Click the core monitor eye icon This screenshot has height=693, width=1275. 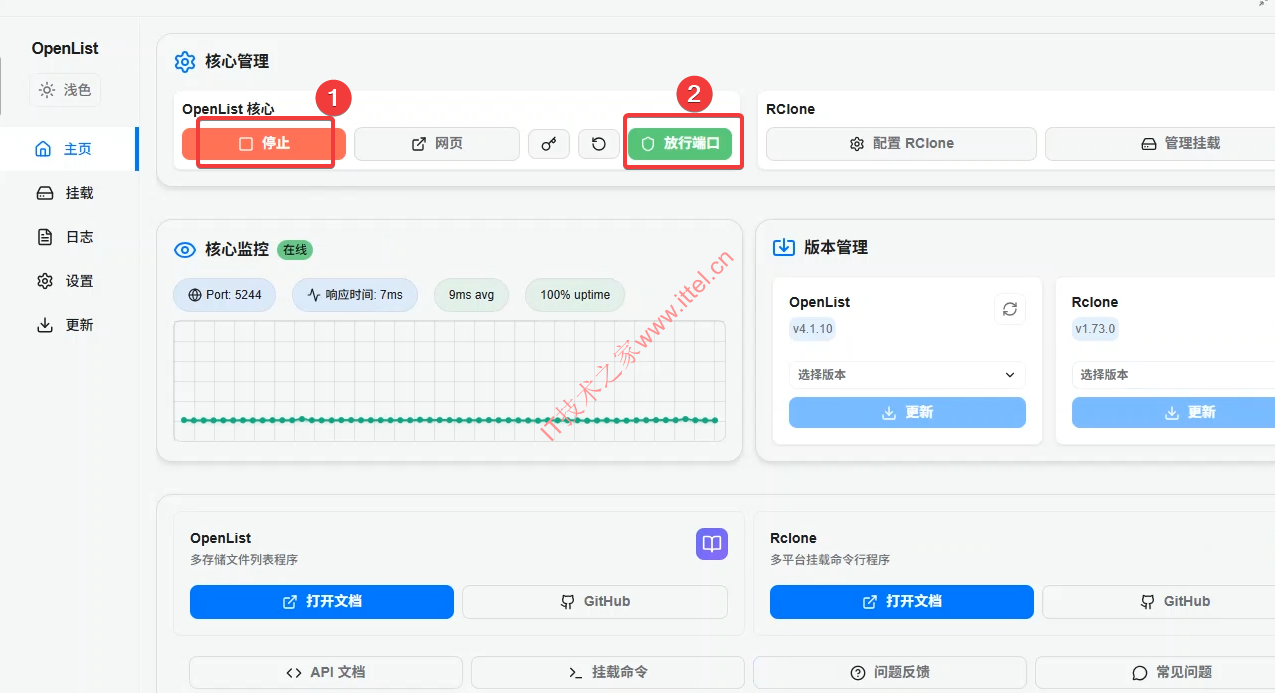point(185,250)
